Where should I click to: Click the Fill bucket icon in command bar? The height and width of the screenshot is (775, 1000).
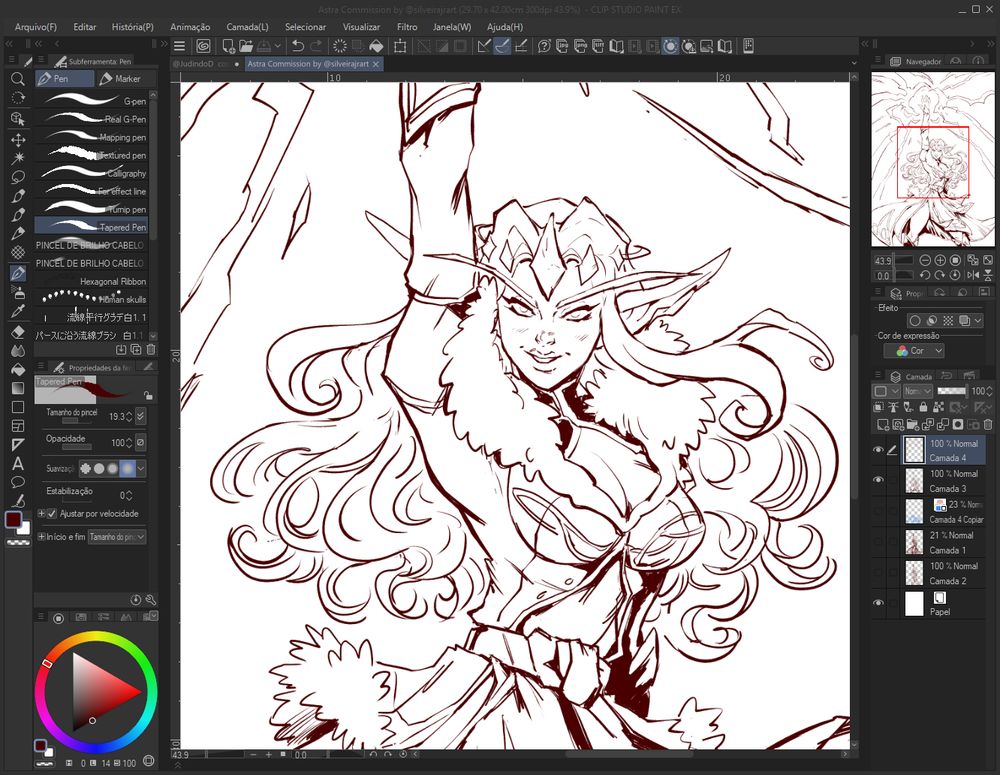coord(376,46)
